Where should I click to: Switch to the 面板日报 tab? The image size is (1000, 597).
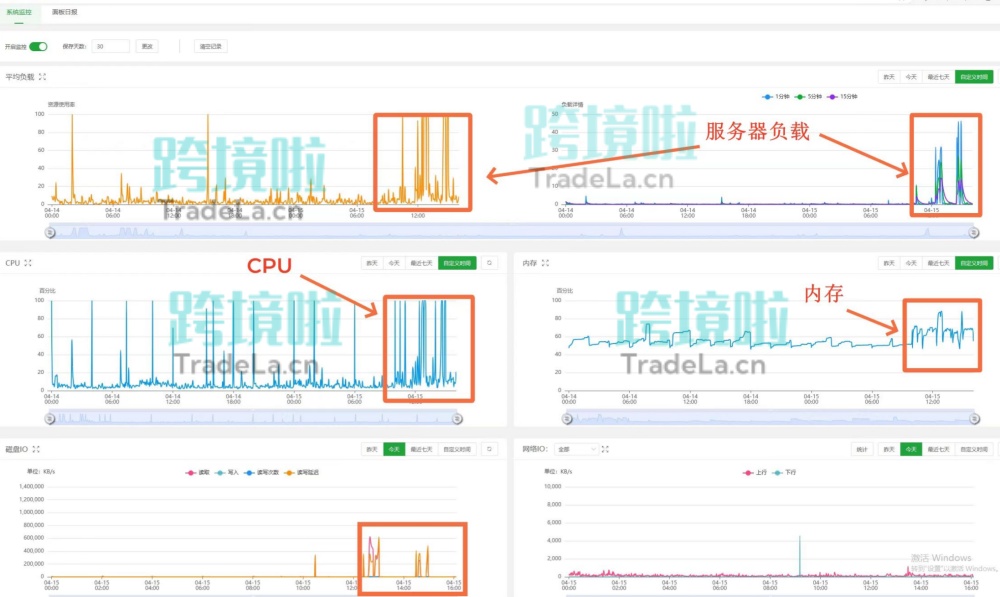click(65, 12)
